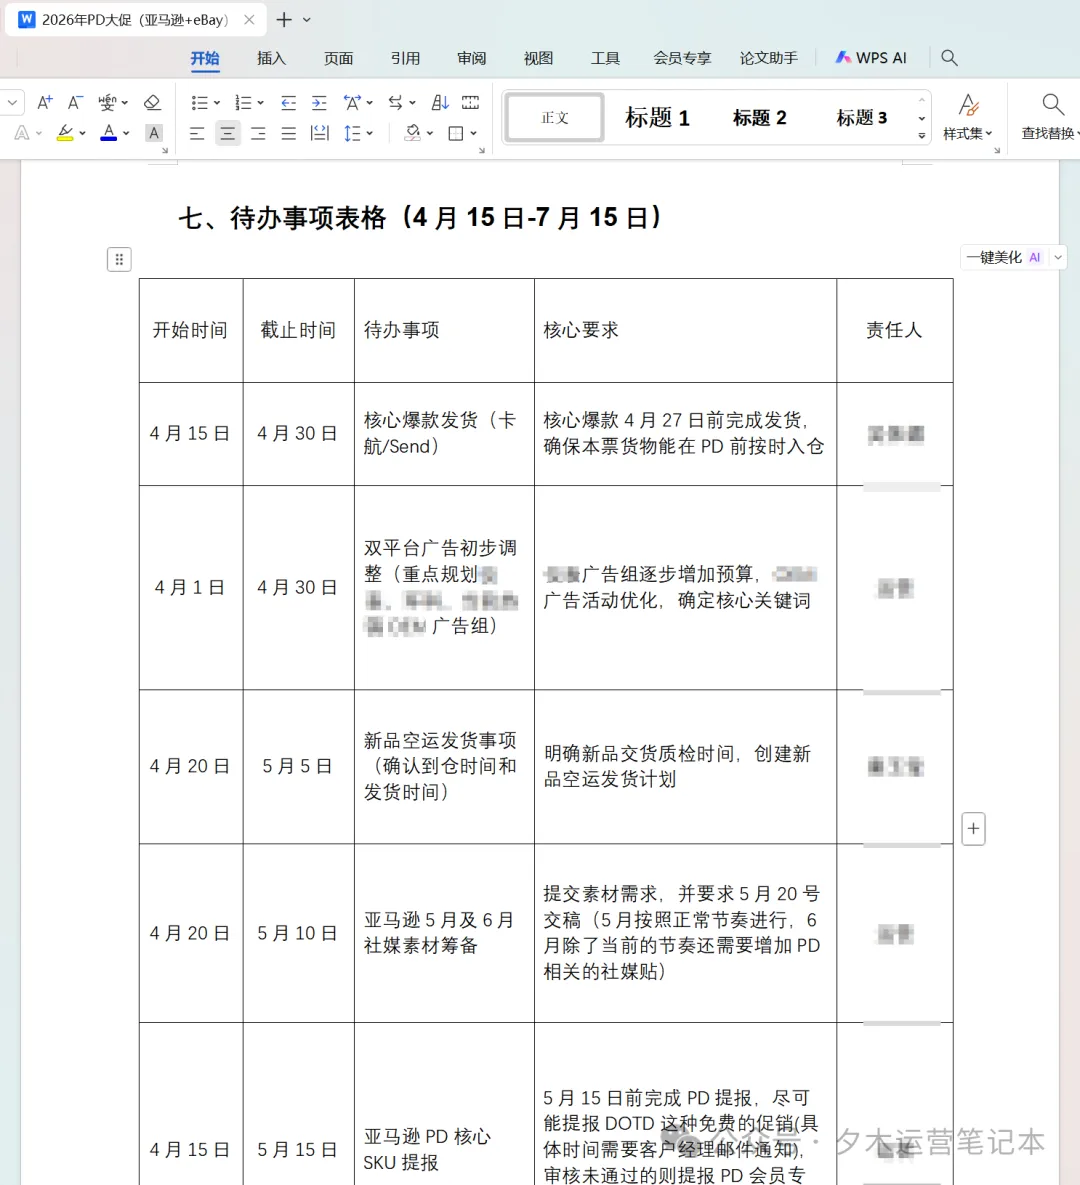Click the text effects outlined A icon
Viewport: 1080px width, 1185px height.
(x=22, y=134)
